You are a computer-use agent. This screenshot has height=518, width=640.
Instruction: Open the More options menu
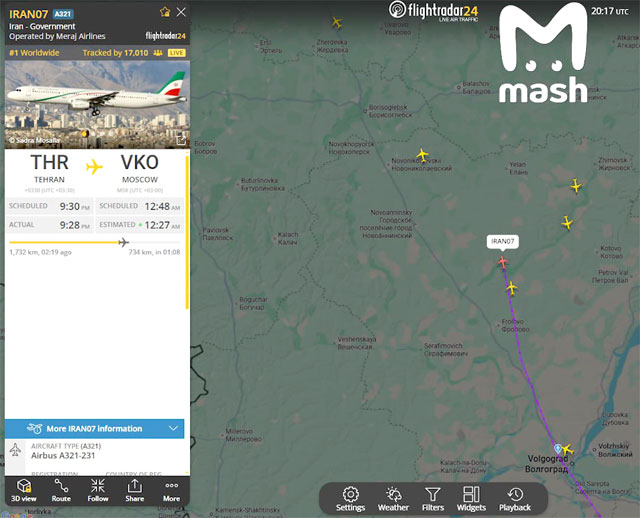click(x=171, y=490)
